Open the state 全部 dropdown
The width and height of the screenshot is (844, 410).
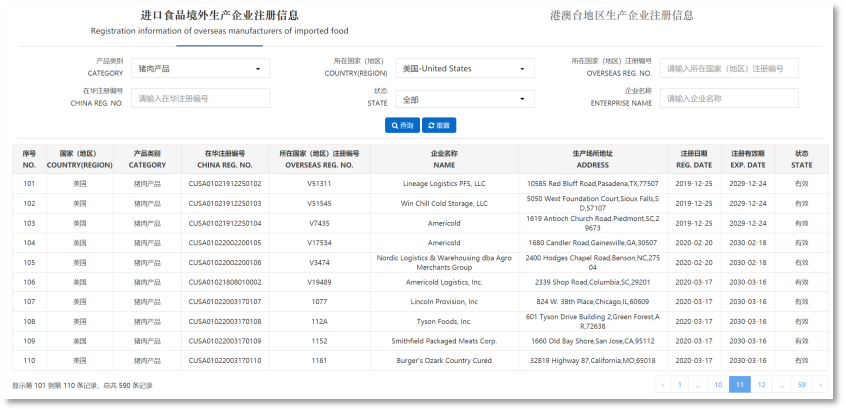click(465, 99)
